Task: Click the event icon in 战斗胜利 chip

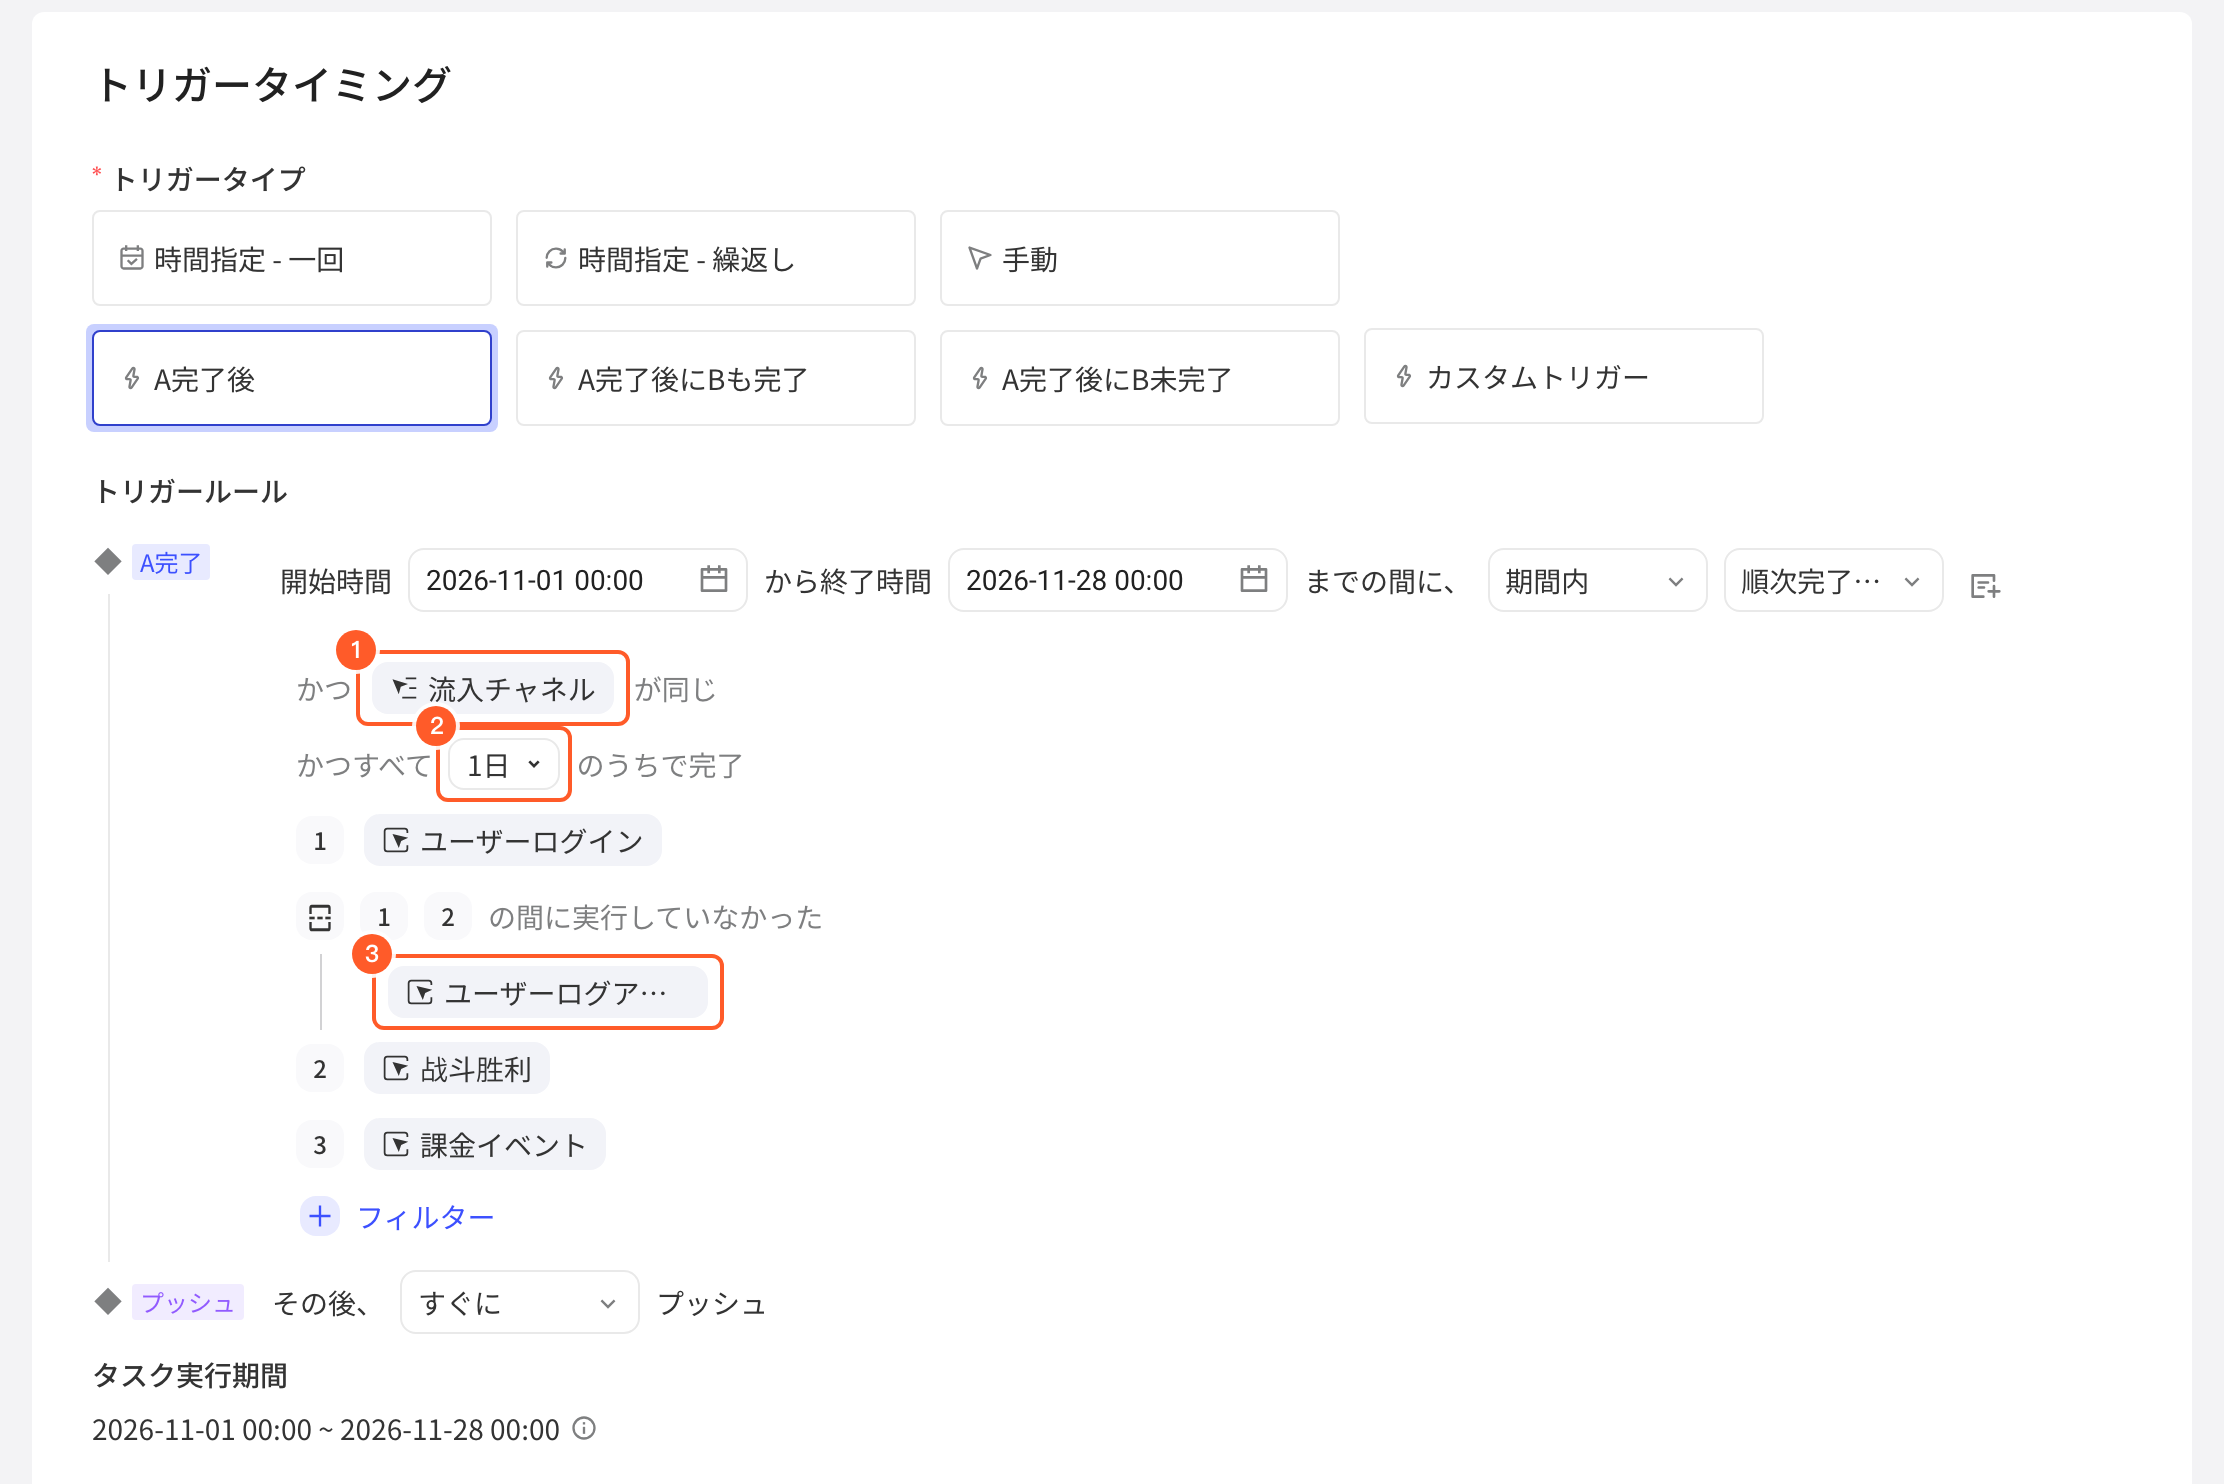Action: (x=396, y=1069)
